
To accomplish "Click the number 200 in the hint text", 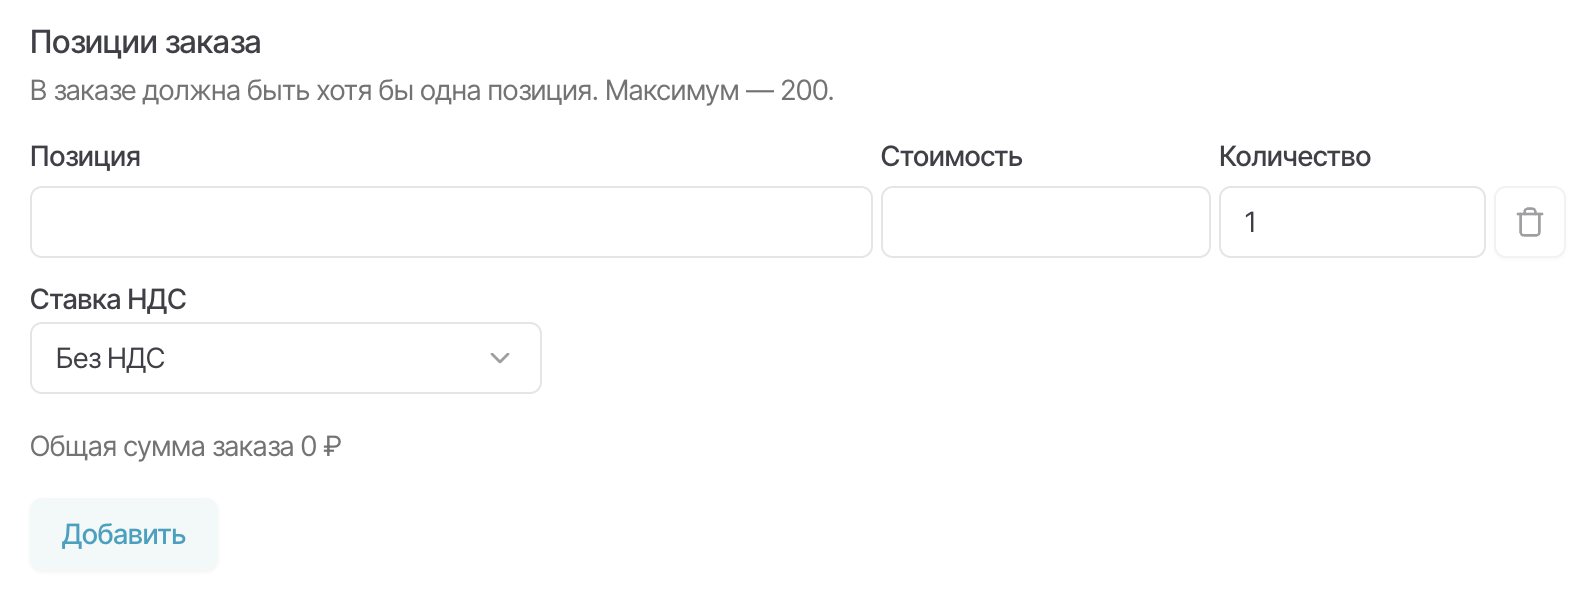I will coord(805,91).
